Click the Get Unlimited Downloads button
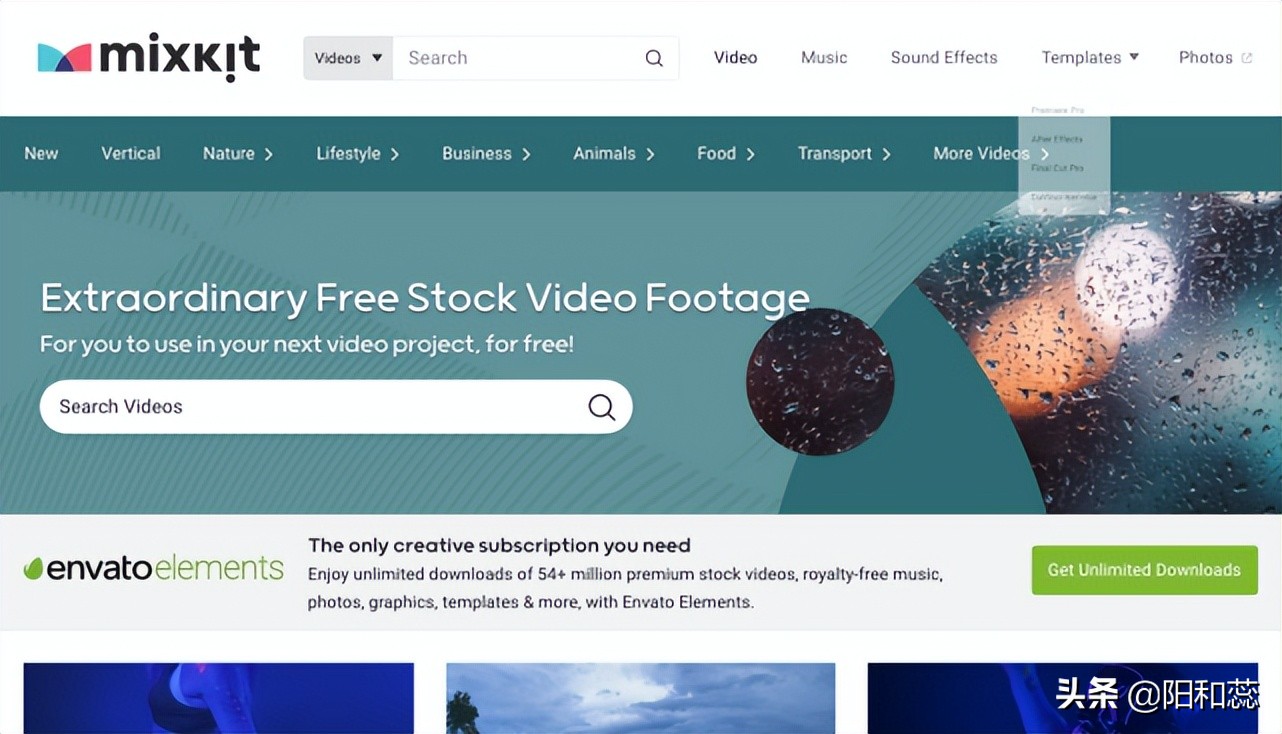 (x=1144, y=570)
